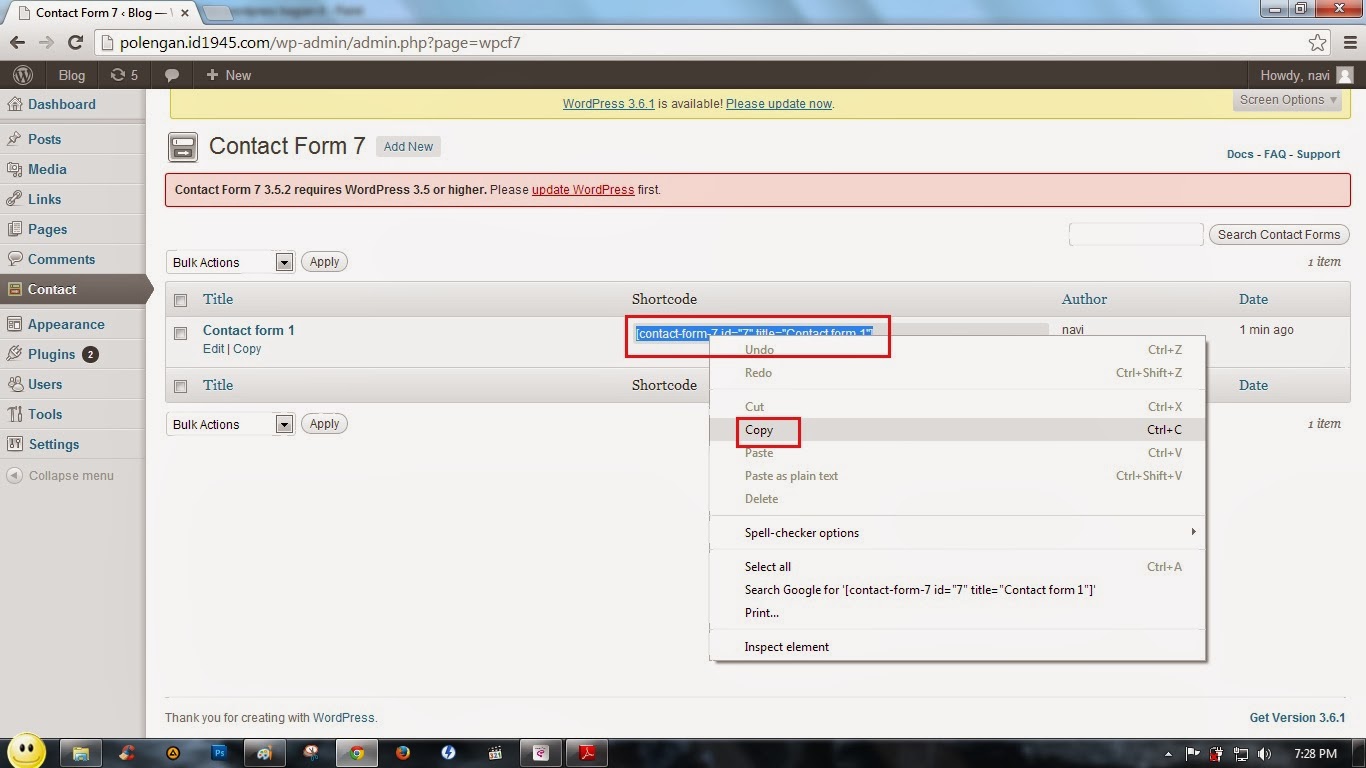
Task: Click Get Version 3.6.1 link
Action: point(1297,718)
